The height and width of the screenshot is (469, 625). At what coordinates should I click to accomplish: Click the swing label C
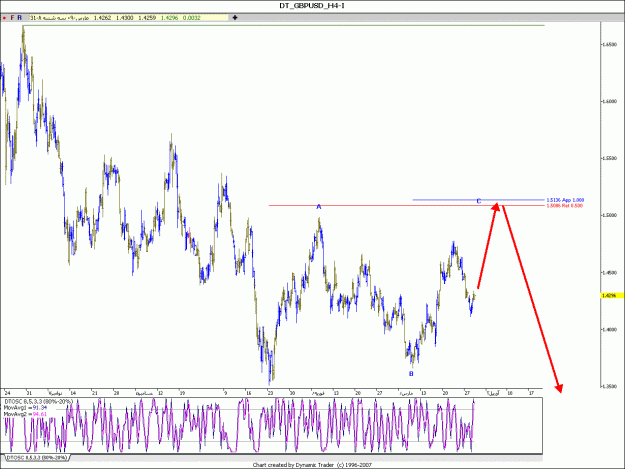point(479,201)
